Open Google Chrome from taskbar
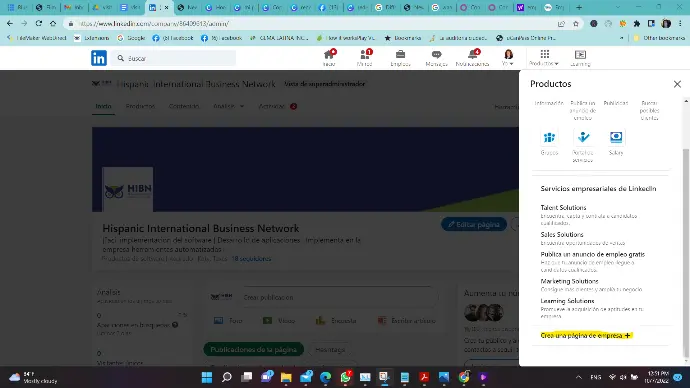The image size is (690, 388). coord(464,377)
